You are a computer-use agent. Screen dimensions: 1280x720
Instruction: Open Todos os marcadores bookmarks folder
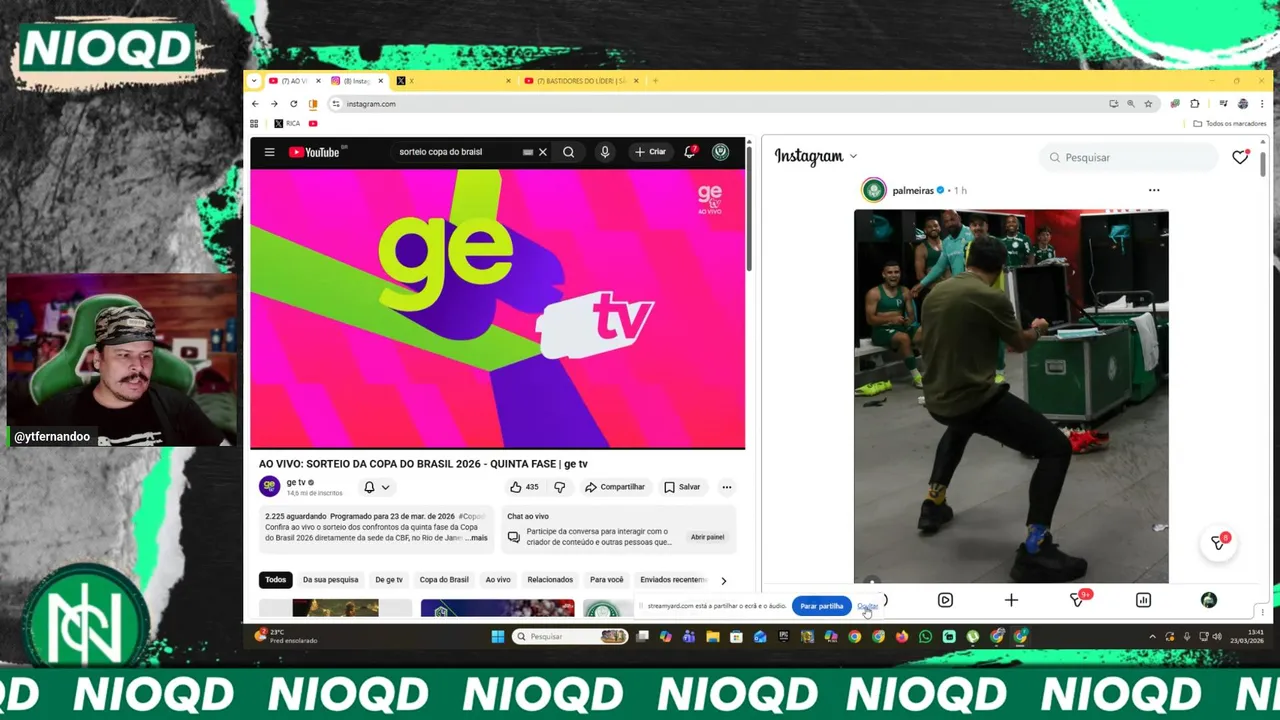tap(1230, 123)
